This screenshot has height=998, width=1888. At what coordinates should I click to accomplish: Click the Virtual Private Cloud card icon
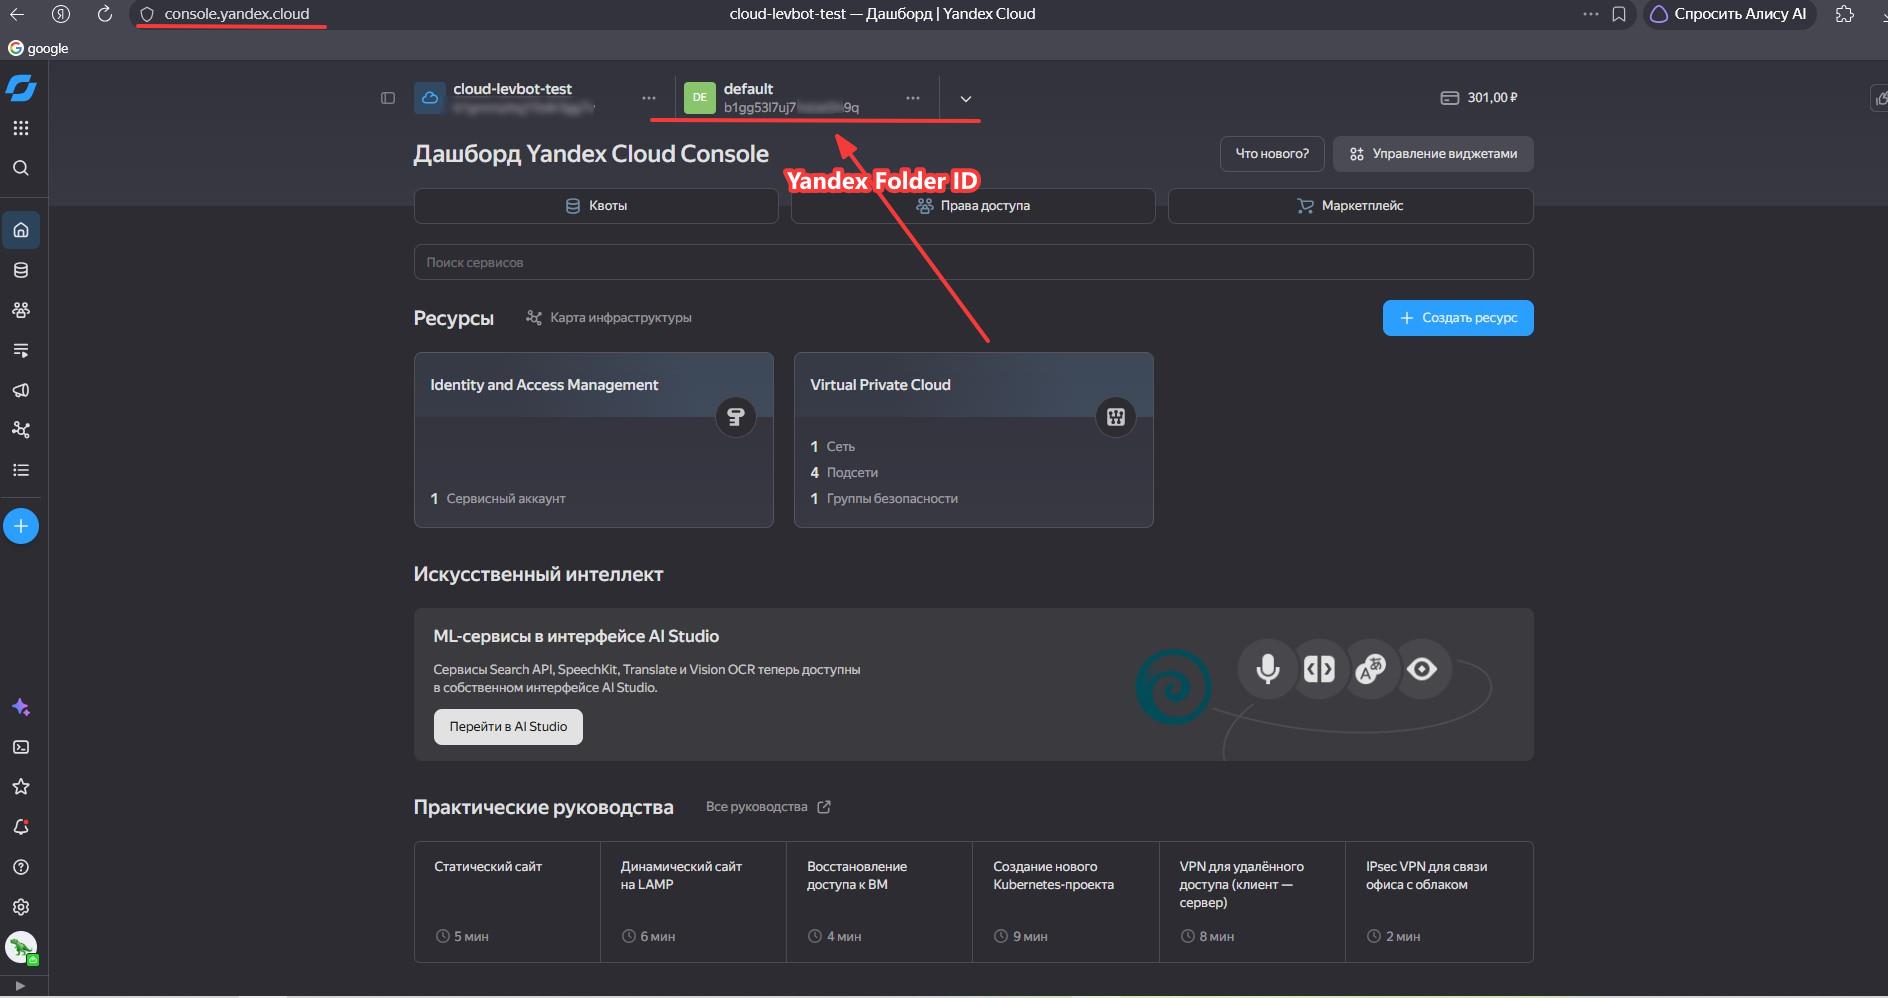coord(1116,417)
